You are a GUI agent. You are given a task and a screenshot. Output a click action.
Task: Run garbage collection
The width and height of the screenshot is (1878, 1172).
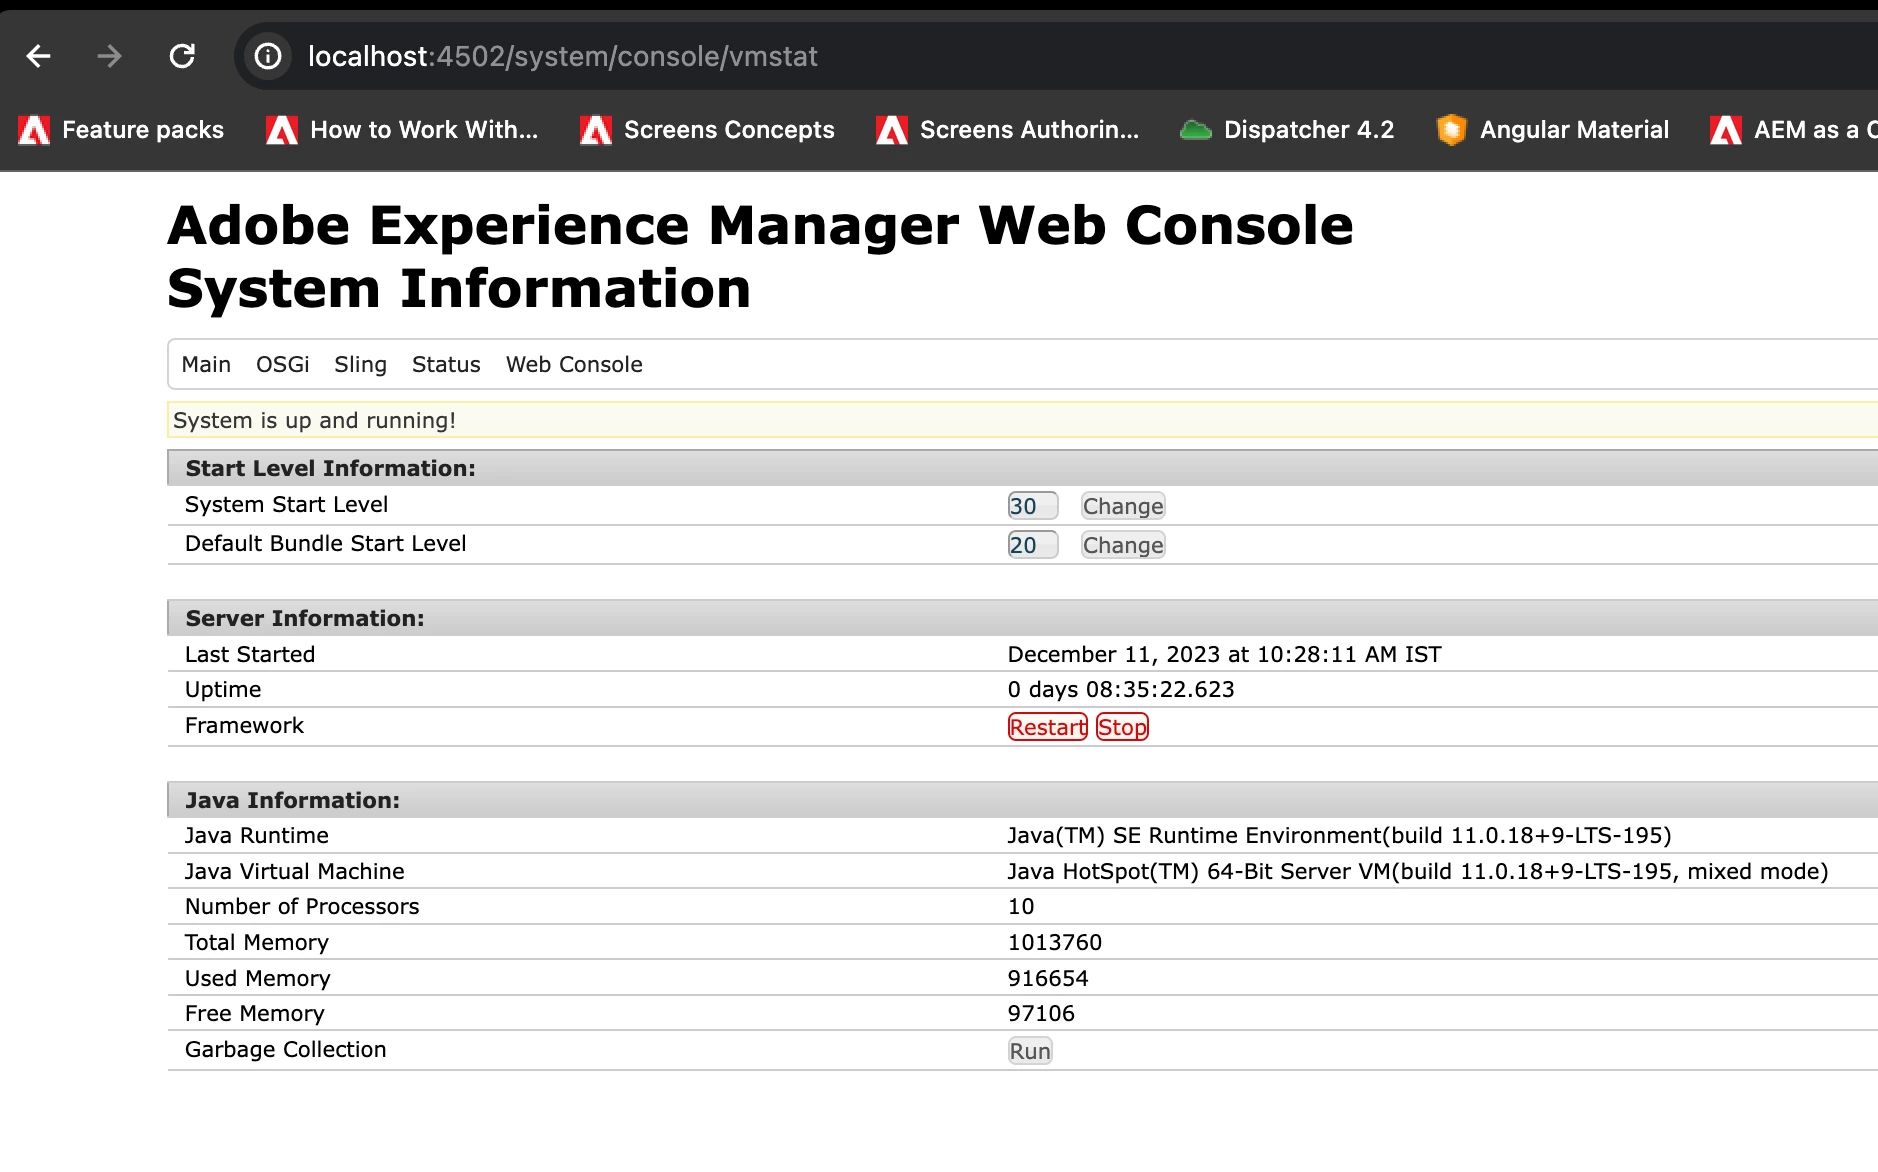(1030, 1051)
